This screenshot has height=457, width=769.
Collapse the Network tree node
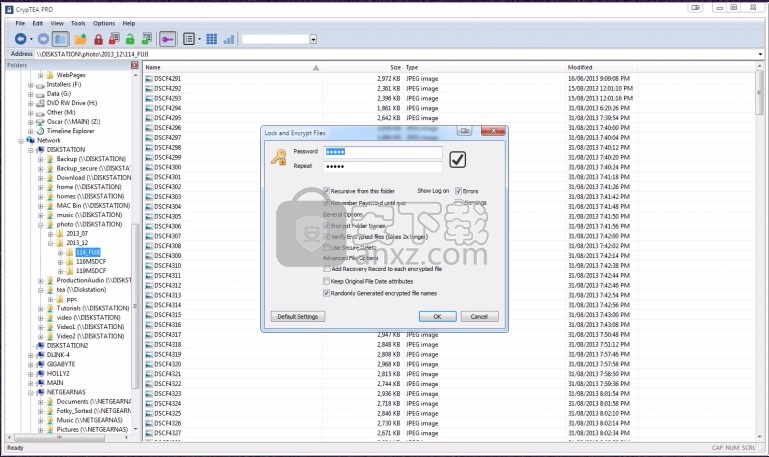pos(21,141)
